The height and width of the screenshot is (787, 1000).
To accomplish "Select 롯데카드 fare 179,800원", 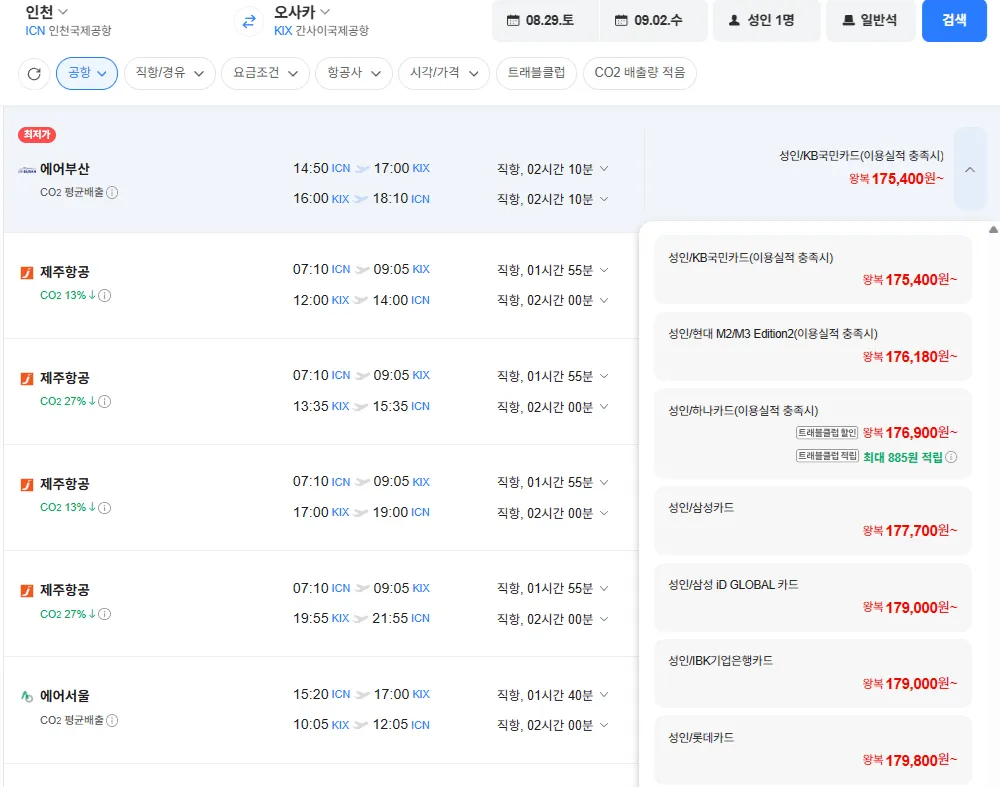I will (x=812, y=750).
